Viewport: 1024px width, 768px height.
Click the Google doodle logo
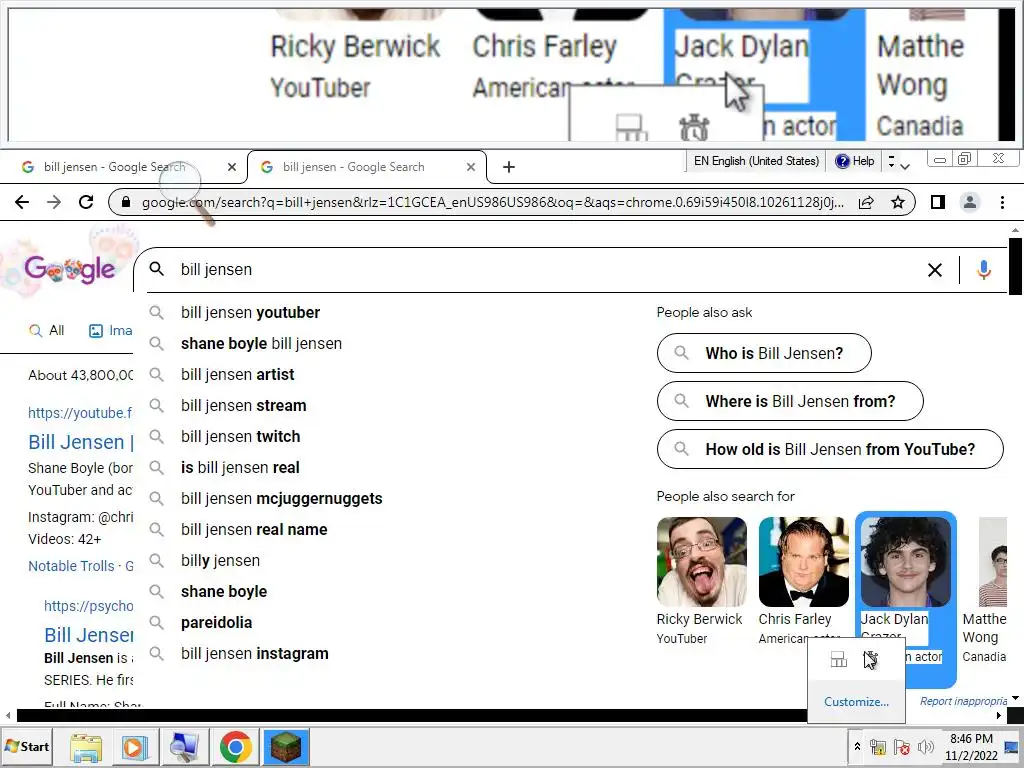point(69,269)
